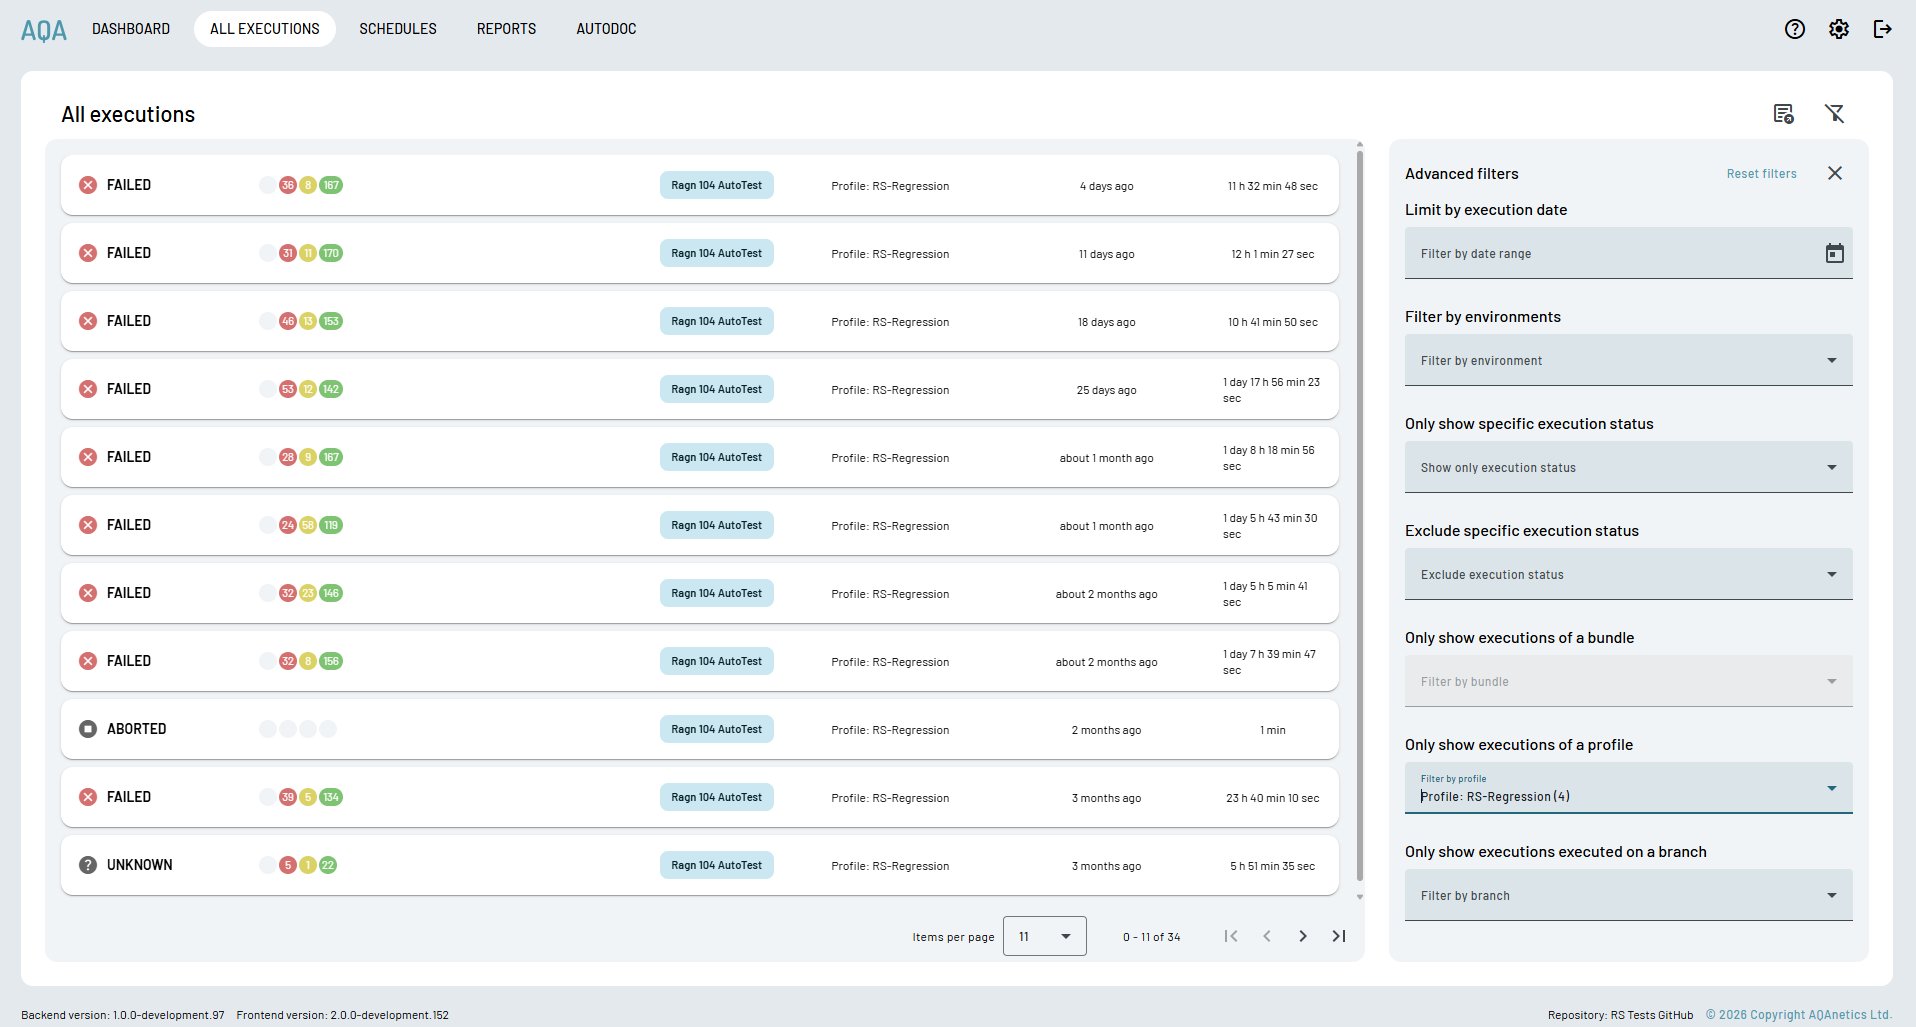Open the RS Tests GitHub repository link
This screenshot has height=1027, width=1916.
1651,1014
